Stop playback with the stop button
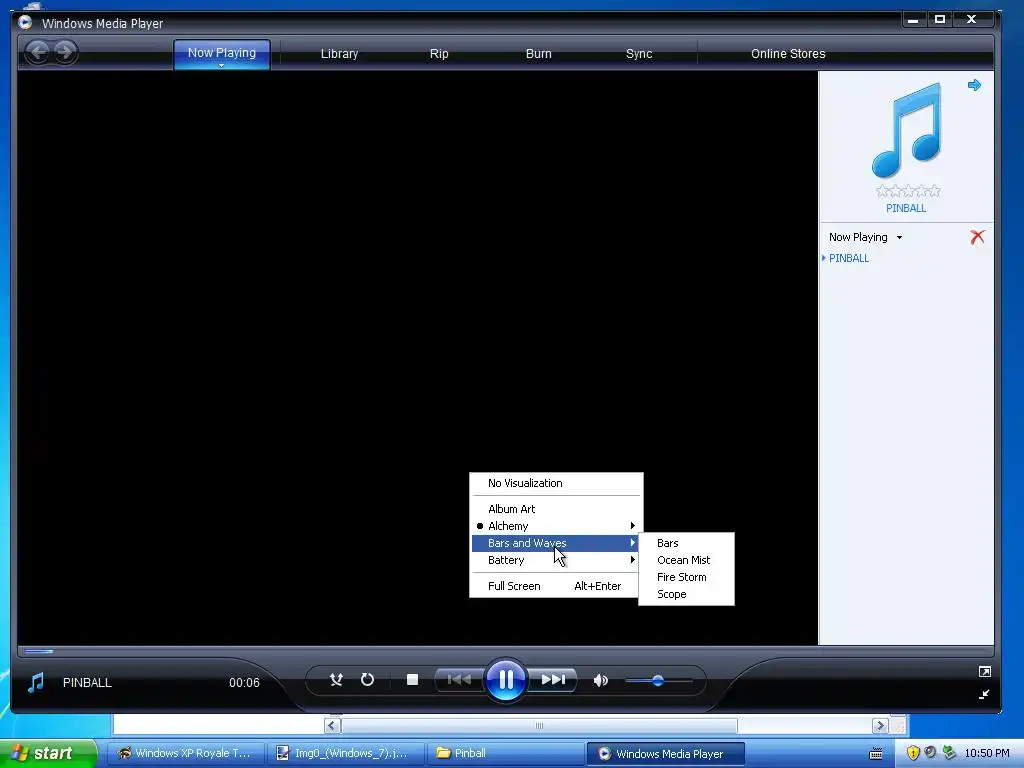 click(412, 680)
